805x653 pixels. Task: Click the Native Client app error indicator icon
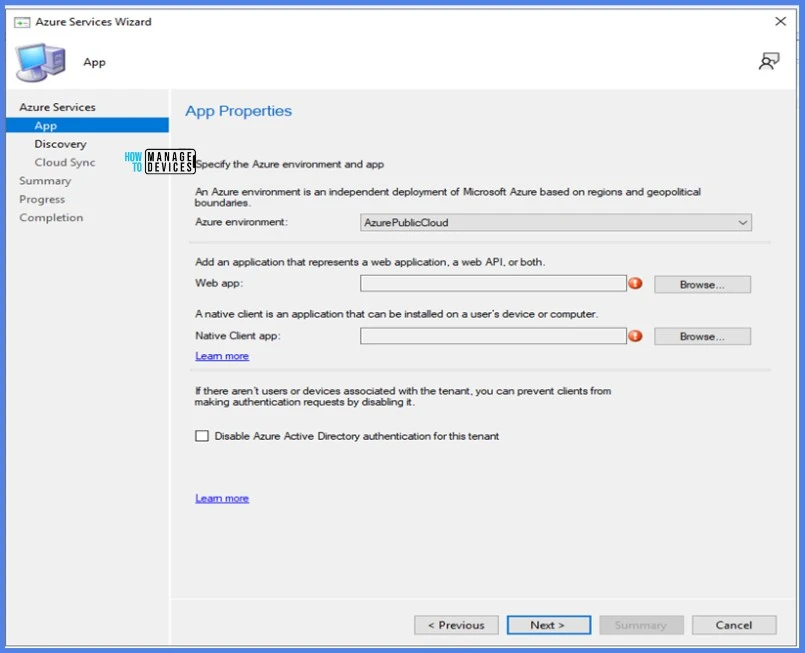[x=636, y=335]
